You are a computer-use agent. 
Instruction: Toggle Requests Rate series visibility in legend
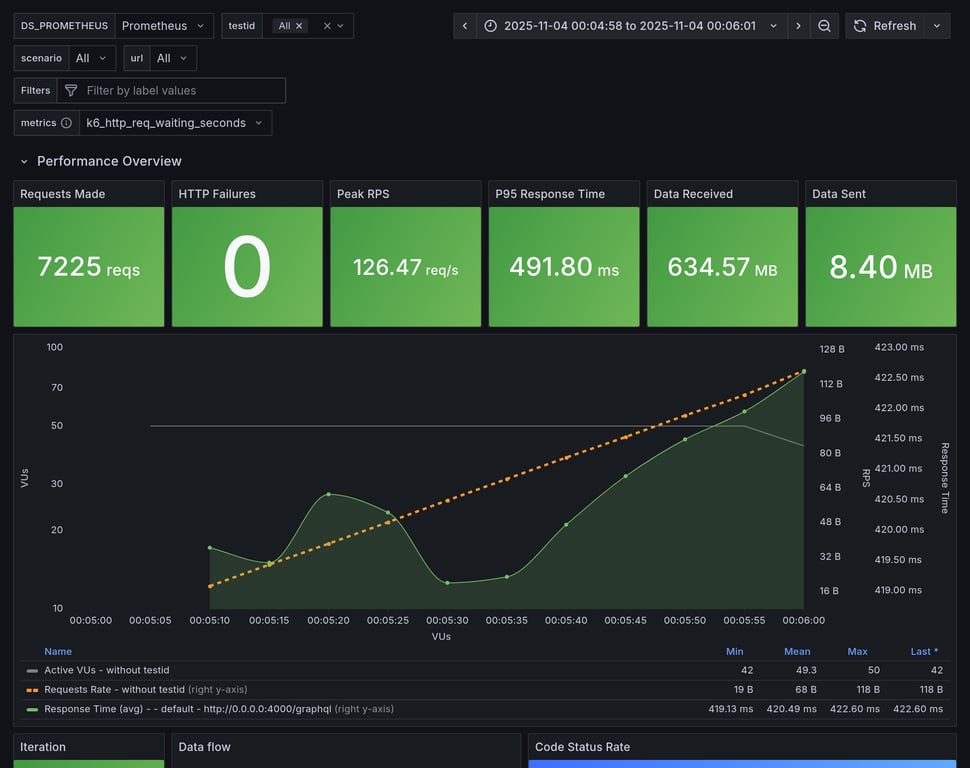pos(115,689)
